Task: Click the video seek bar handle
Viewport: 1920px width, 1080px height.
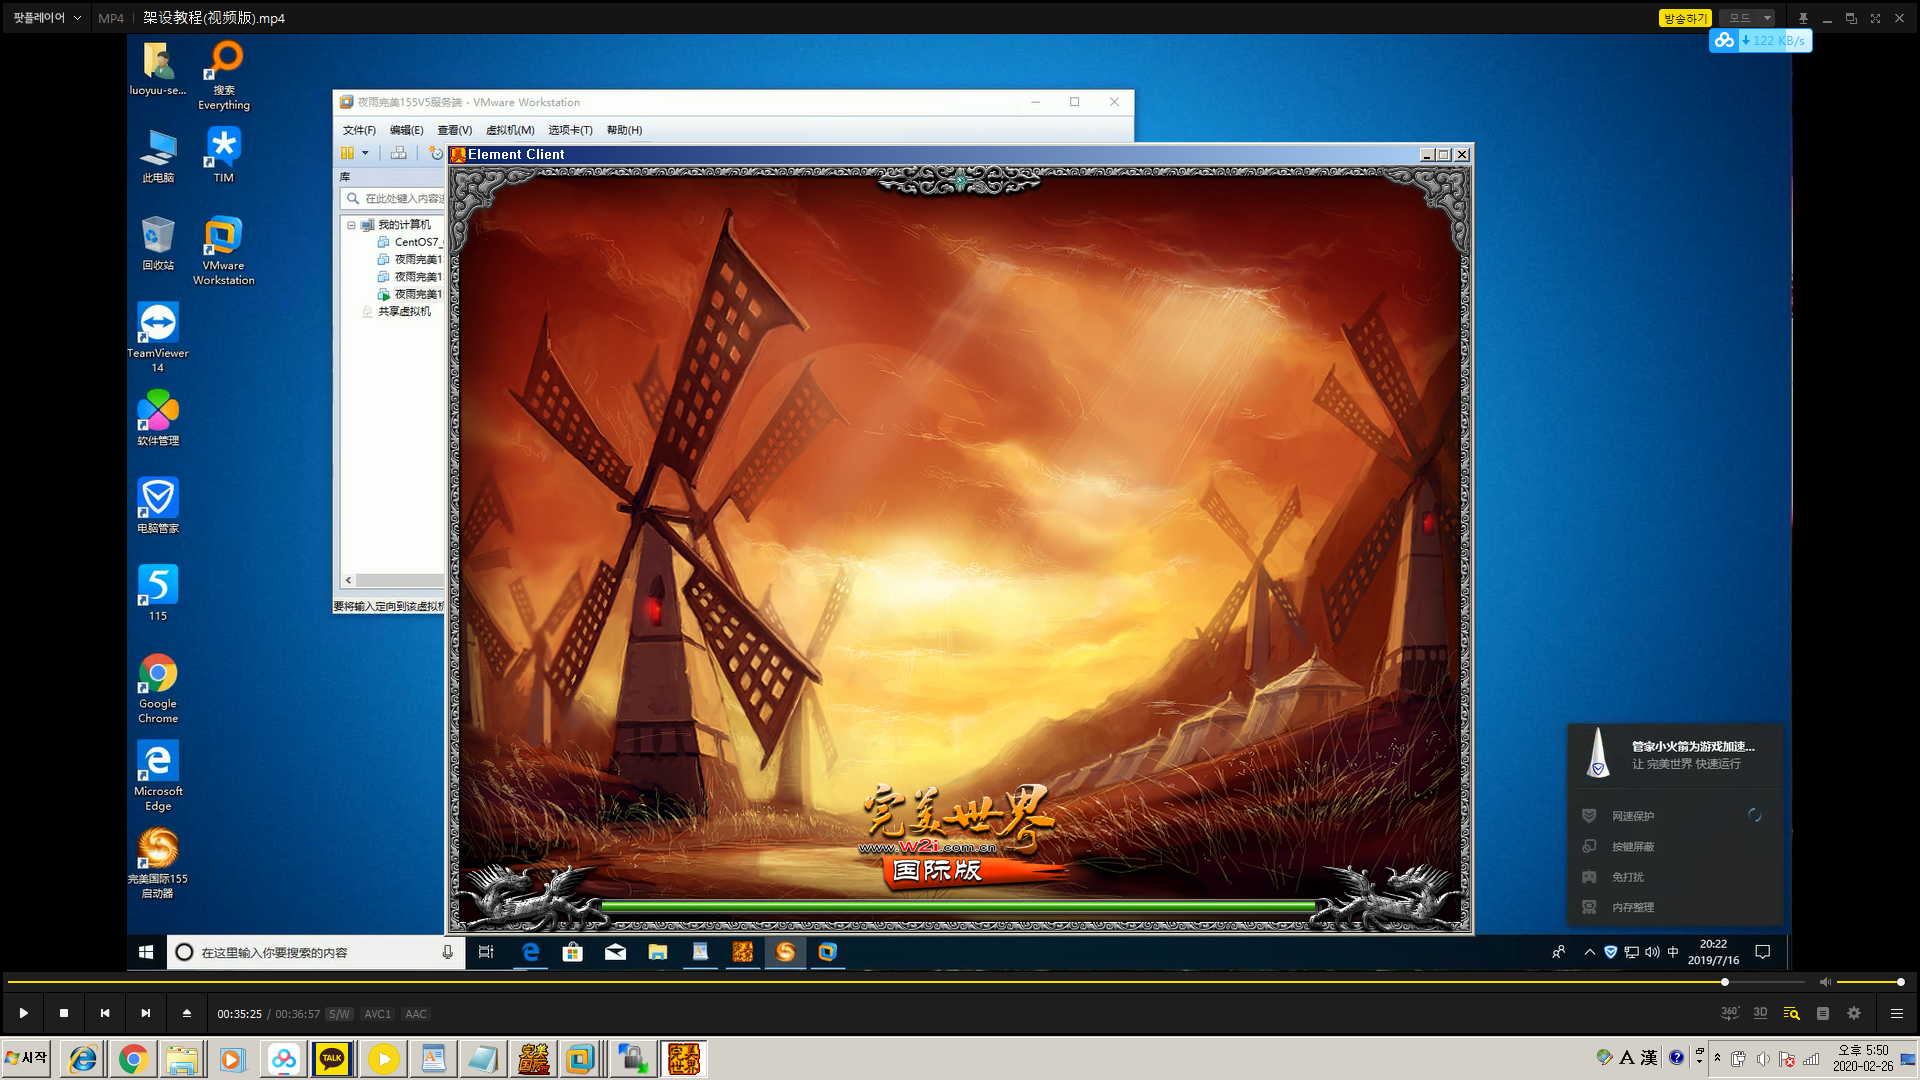Action: coord(1725,982)
